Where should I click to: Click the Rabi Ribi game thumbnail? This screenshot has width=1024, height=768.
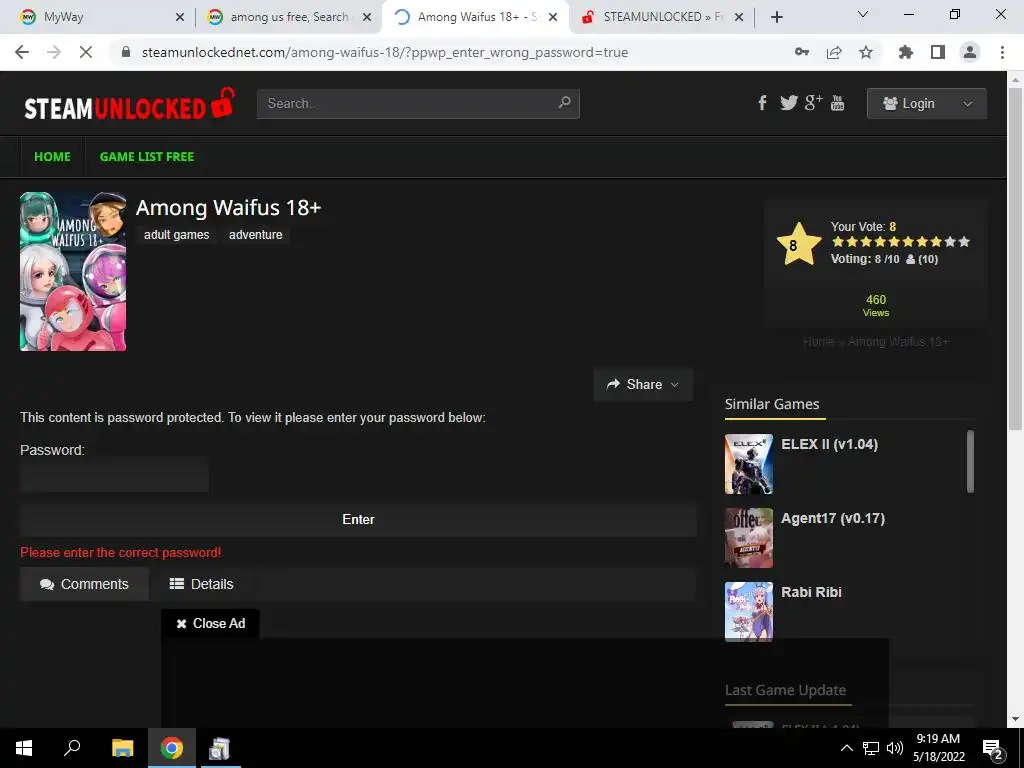(748, 611)
